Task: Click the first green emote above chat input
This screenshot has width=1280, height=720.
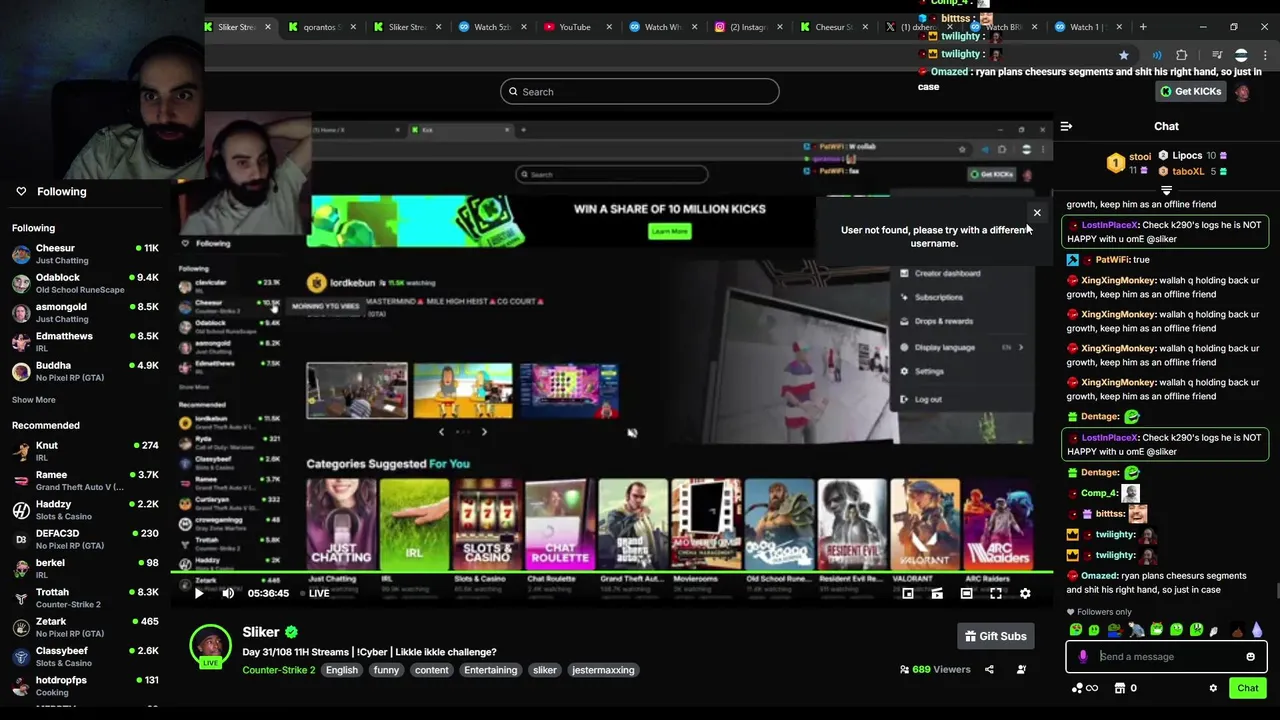Action: pos(1075,630)
